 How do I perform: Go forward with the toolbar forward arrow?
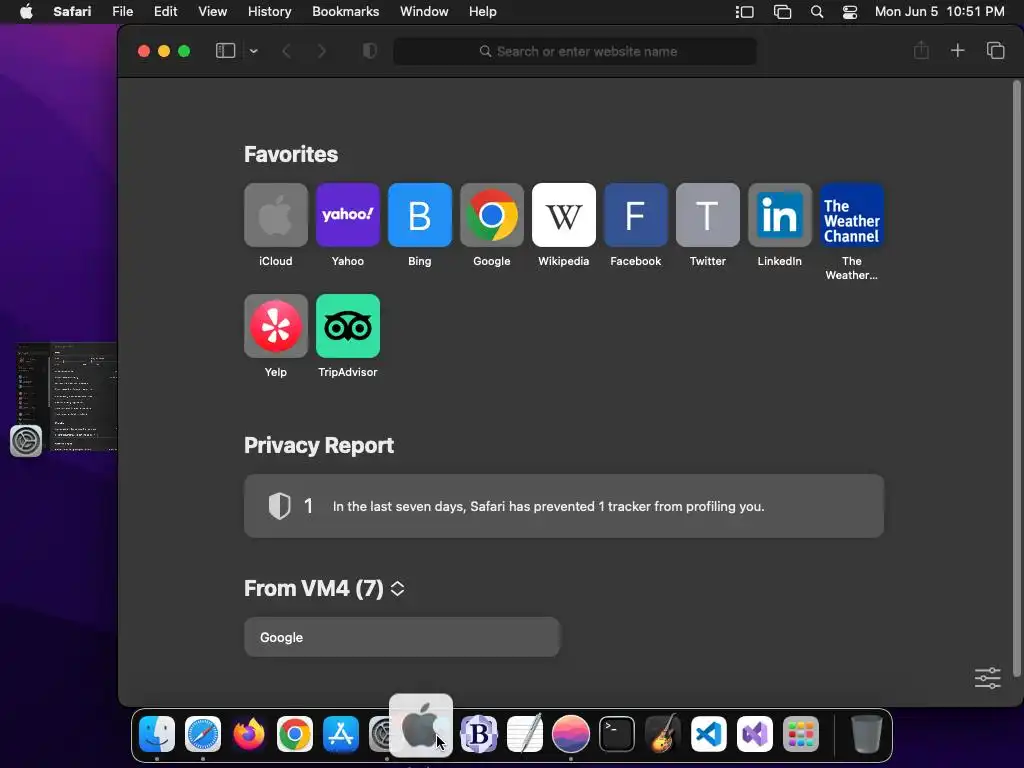(321, 51)
